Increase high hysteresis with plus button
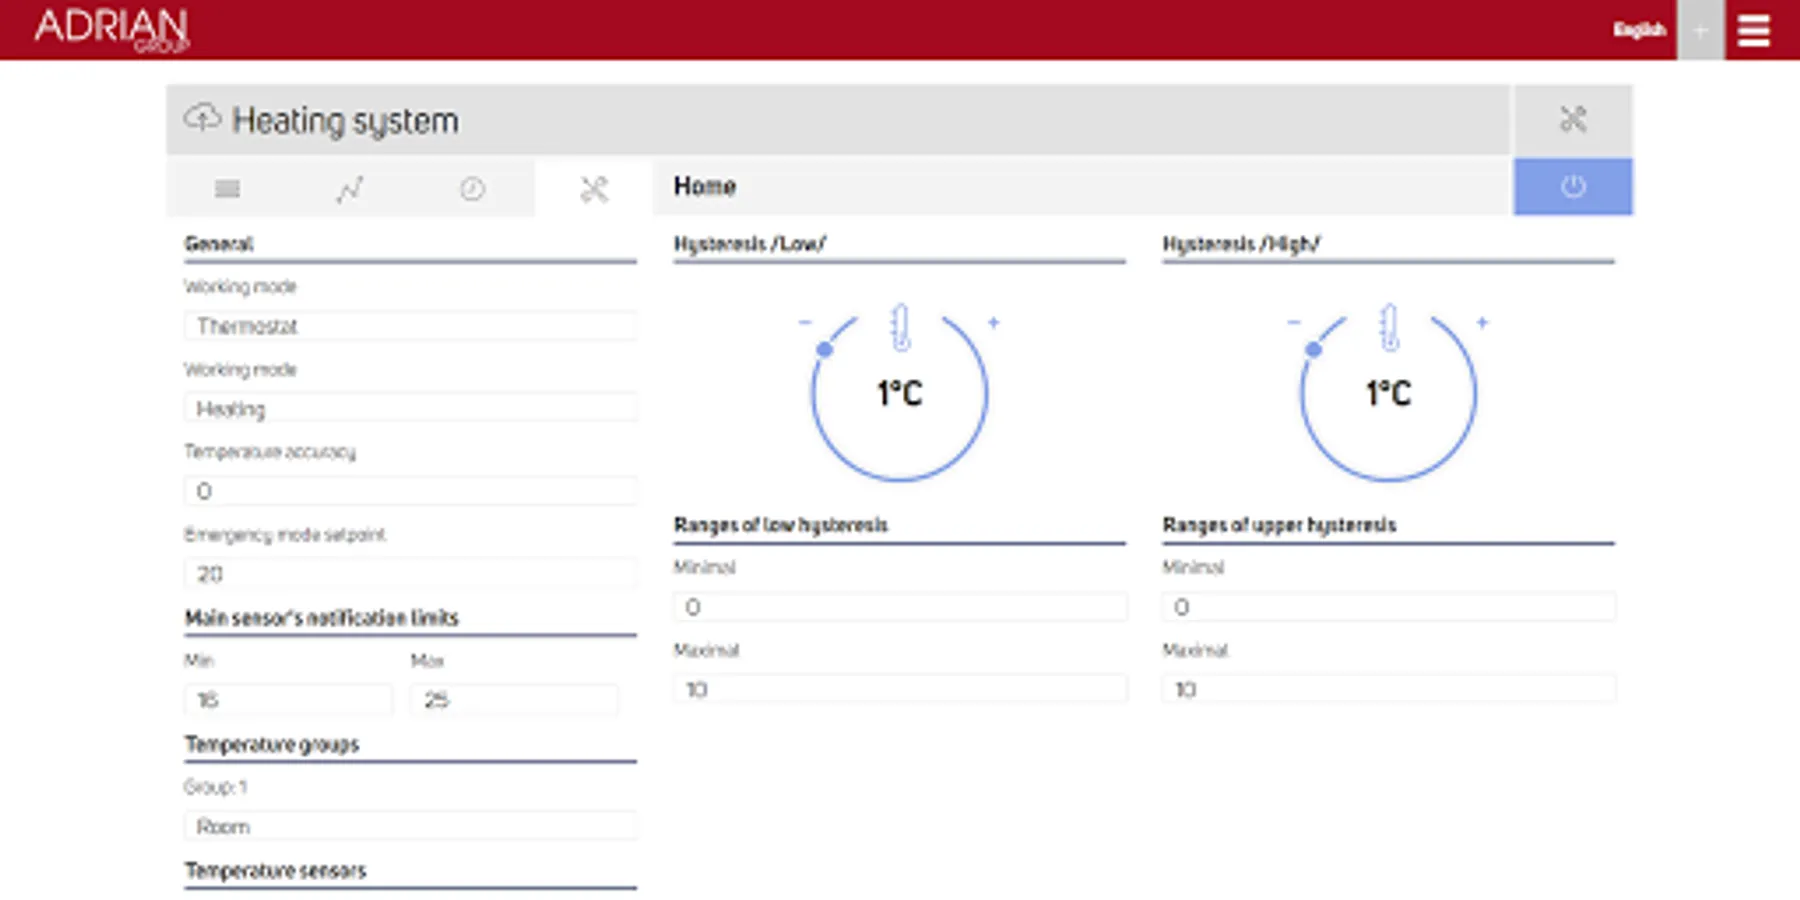The height and width of the screenshot is (900, 1800). click(x=1483, y=322)
